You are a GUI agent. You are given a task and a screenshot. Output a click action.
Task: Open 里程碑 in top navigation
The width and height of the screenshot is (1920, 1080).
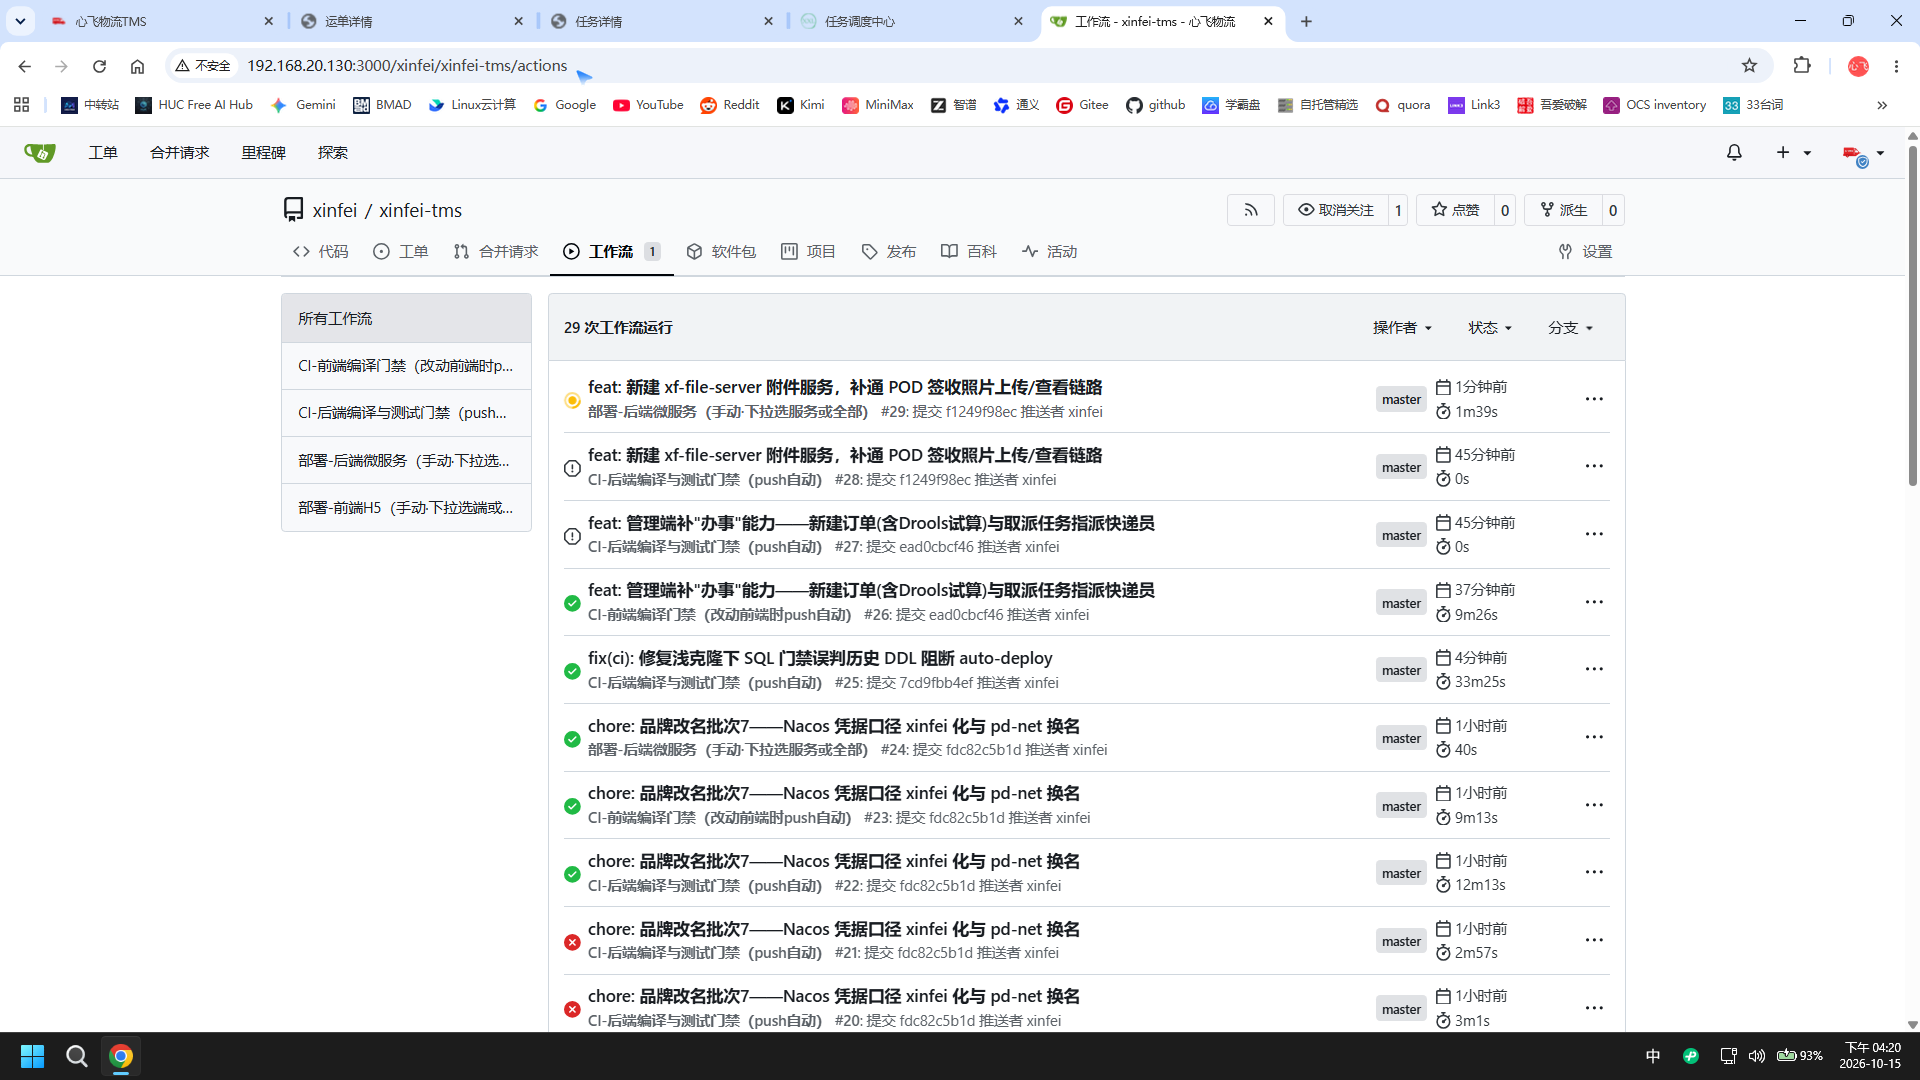click(263, 153)
